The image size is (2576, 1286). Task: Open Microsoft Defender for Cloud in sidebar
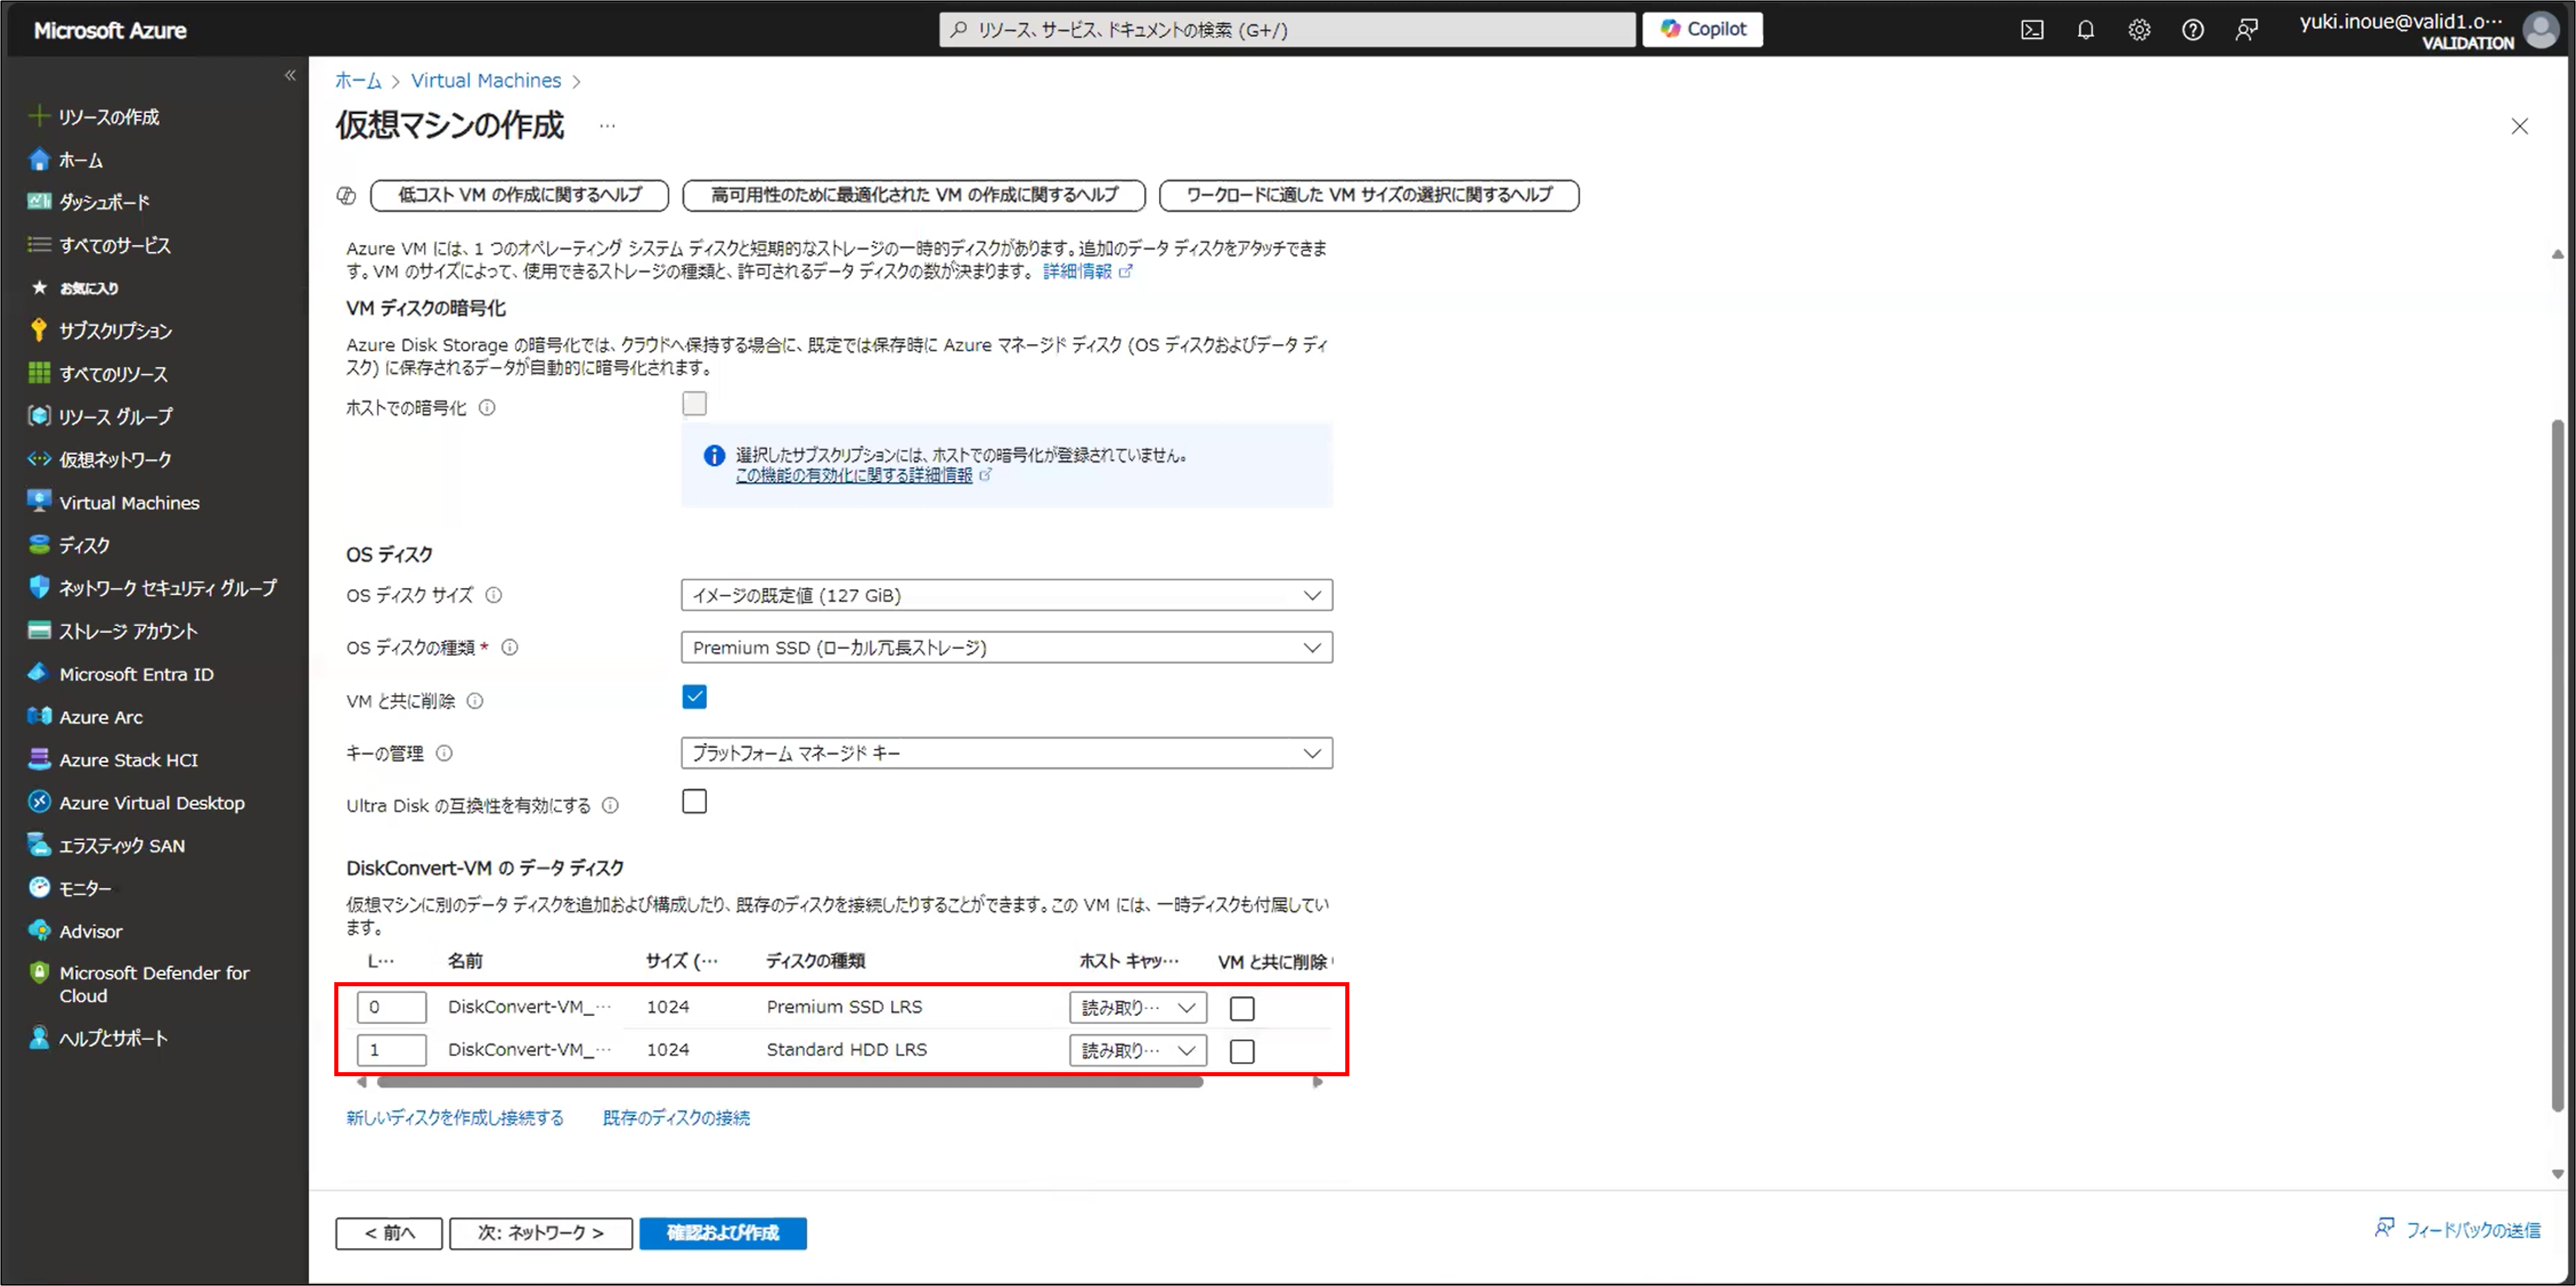tap(154, 984)
